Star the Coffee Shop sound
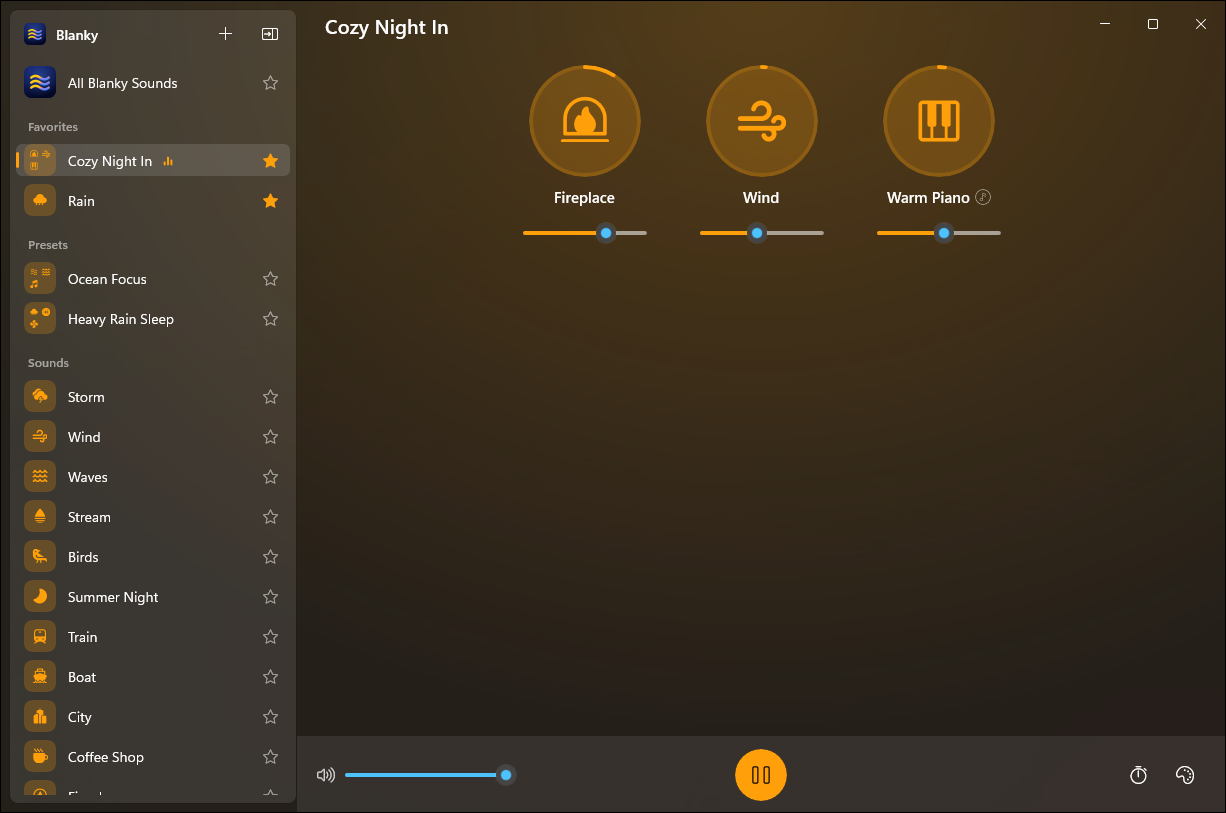The width and height of the screenshot is (1226, 813). pyautogui.click(x=270, y=757)
